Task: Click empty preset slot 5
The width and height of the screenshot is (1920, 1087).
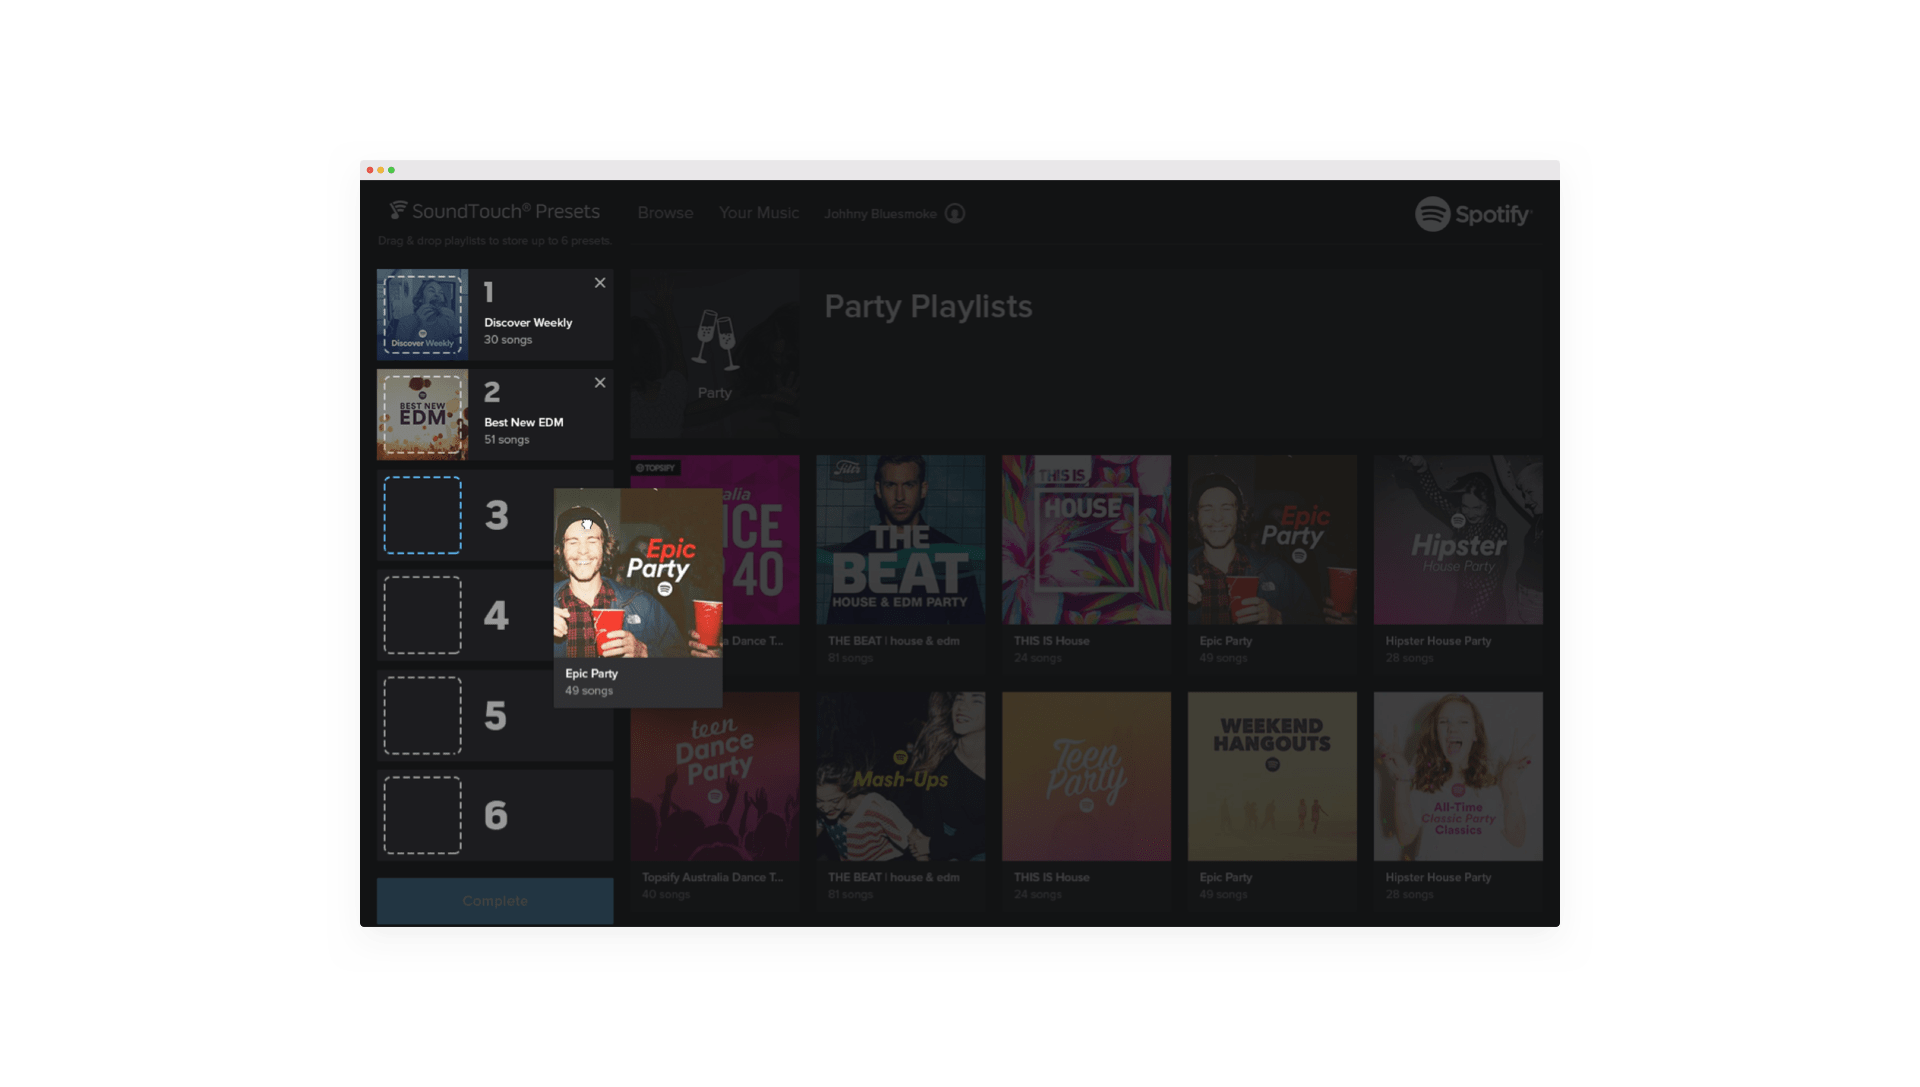Action: [423, 715]
